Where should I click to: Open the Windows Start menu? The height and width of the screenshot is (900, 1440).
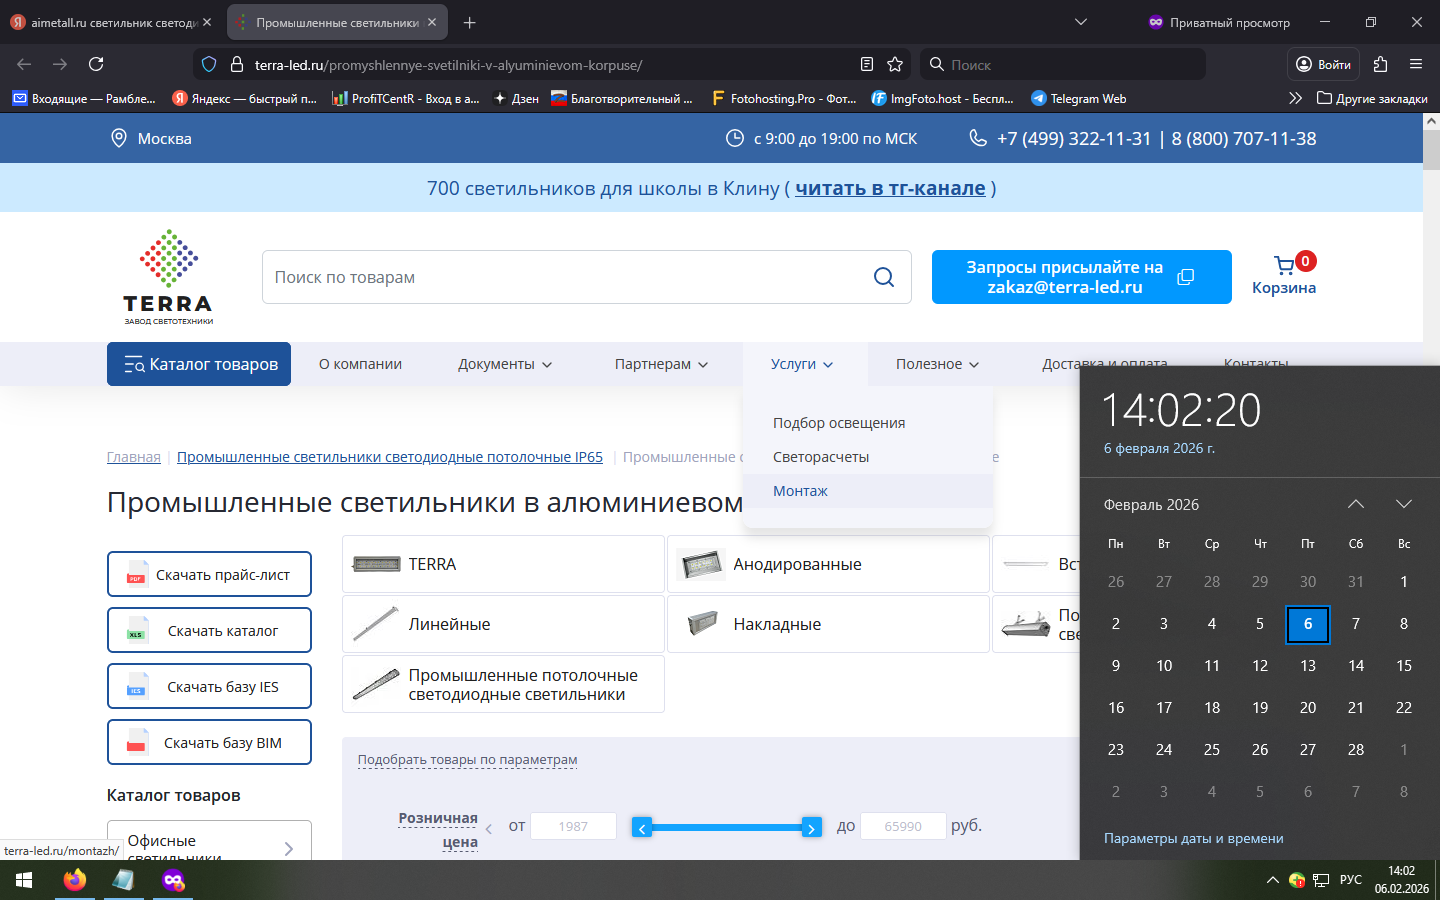tap(24, 880)
